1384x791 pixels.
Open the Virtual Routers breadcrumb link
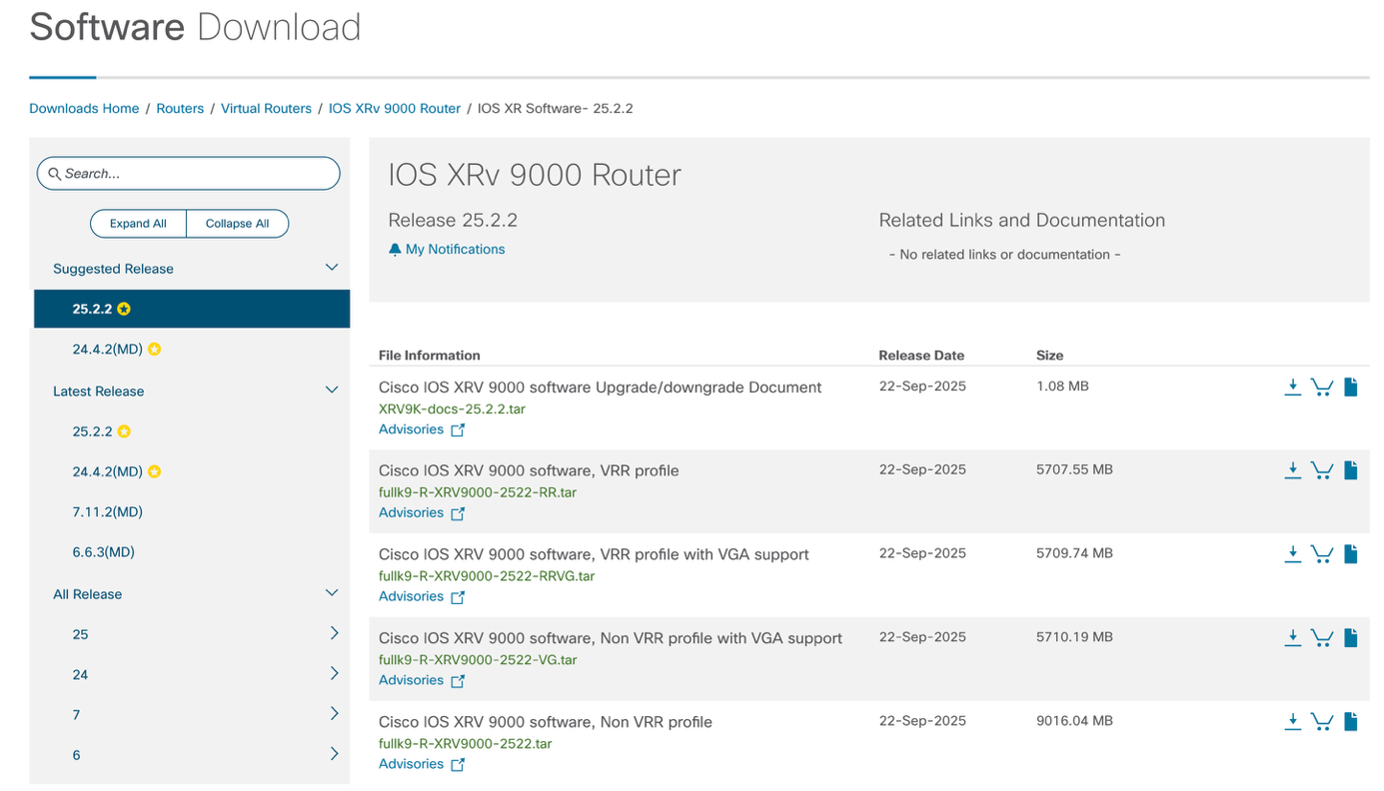coord(266,108)
